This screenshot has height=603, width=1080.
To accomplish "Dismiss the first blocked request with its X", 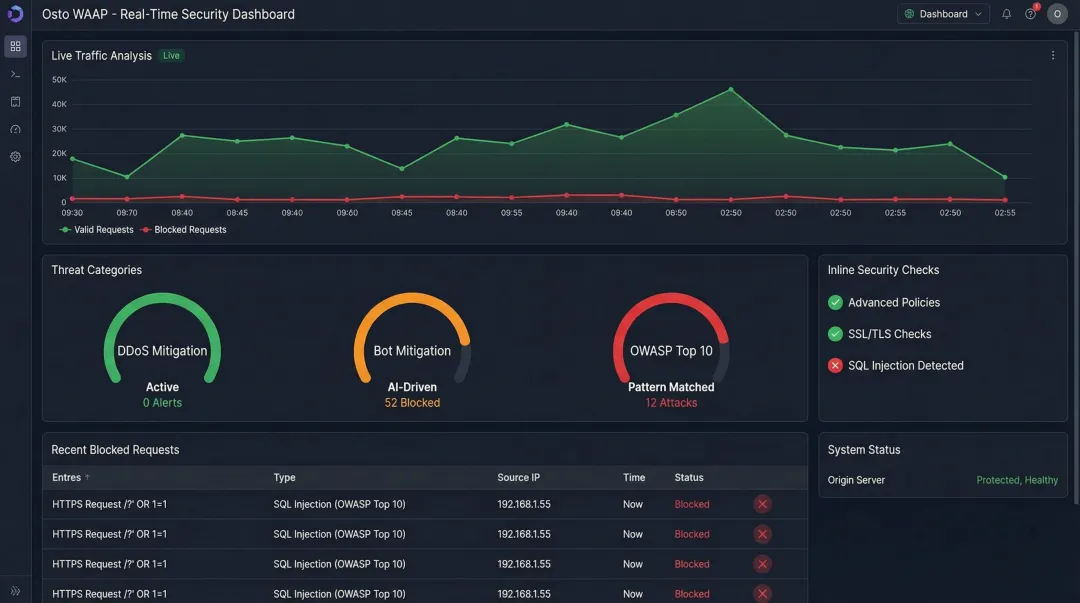I will [762, 504].
